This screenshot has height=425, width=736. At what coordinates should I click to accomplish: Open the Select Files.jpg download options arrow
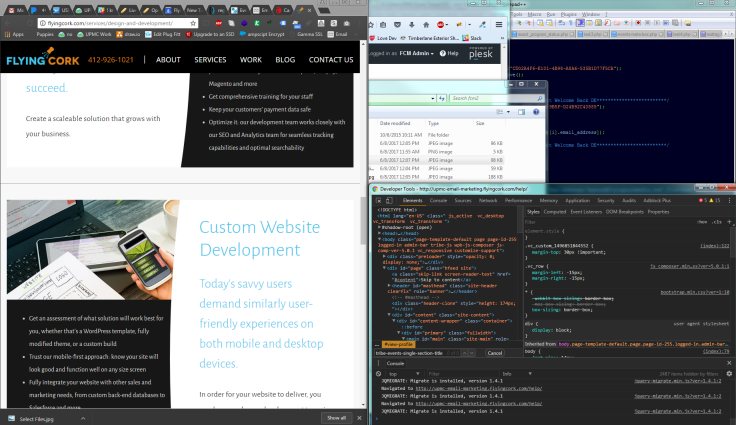[x=83, y=418]
